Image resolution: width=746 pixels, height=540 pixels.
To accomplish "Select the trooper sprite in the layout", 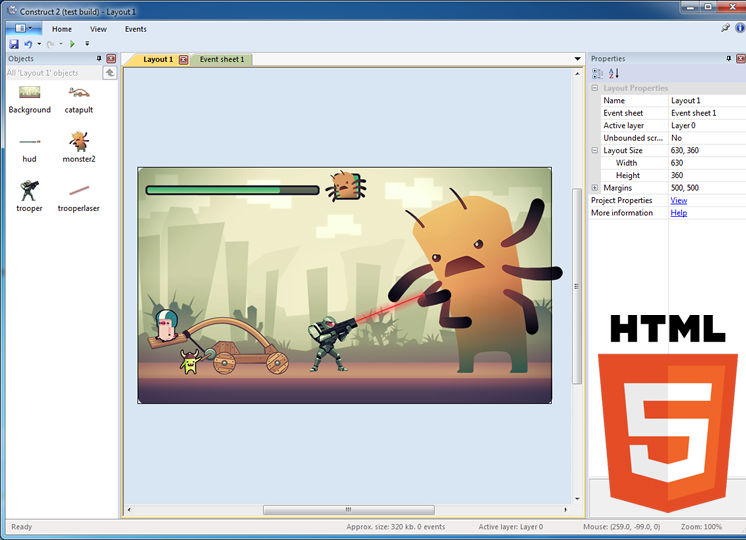I will [332, 344].
